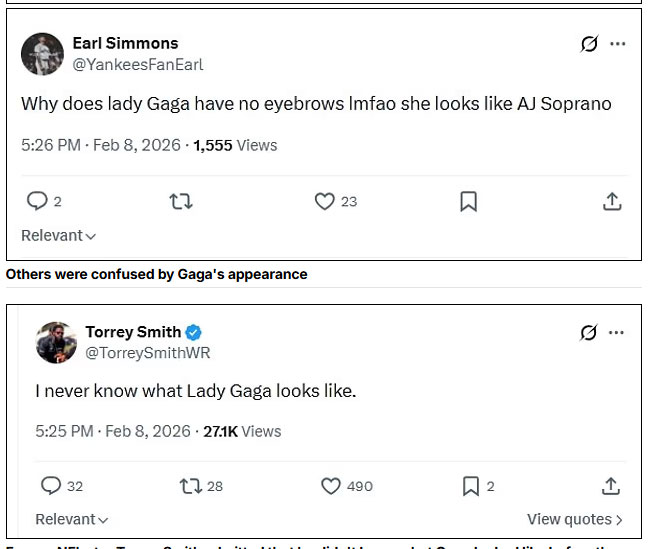
Task: Open Grok icon on Earl Simmons' tweet
Action: pyautogui.click(x=589, y=44)
